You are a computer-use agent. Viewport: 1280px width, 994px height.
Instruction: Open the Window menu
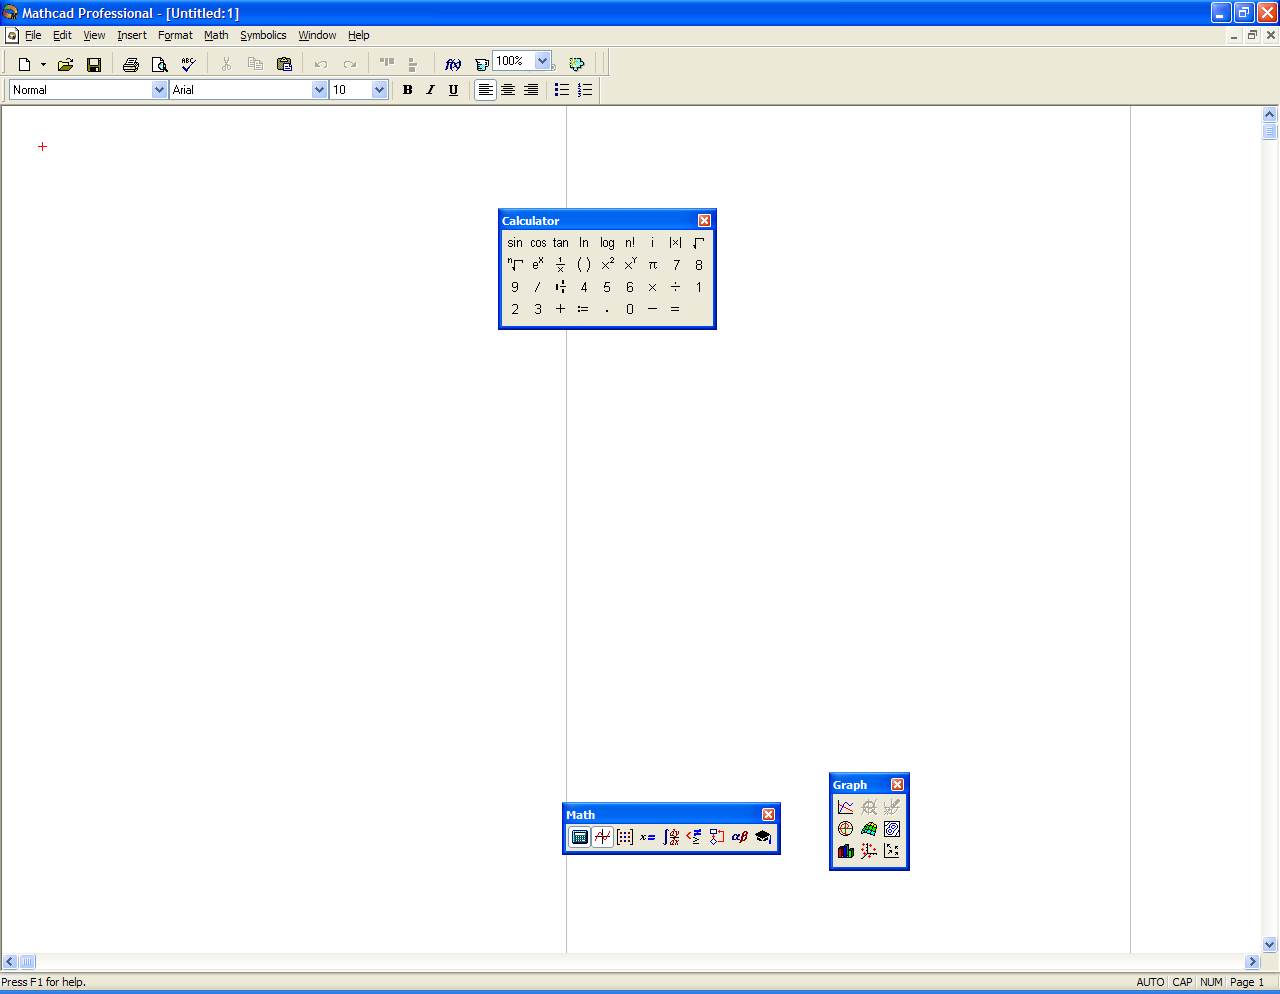pos(317,35)
